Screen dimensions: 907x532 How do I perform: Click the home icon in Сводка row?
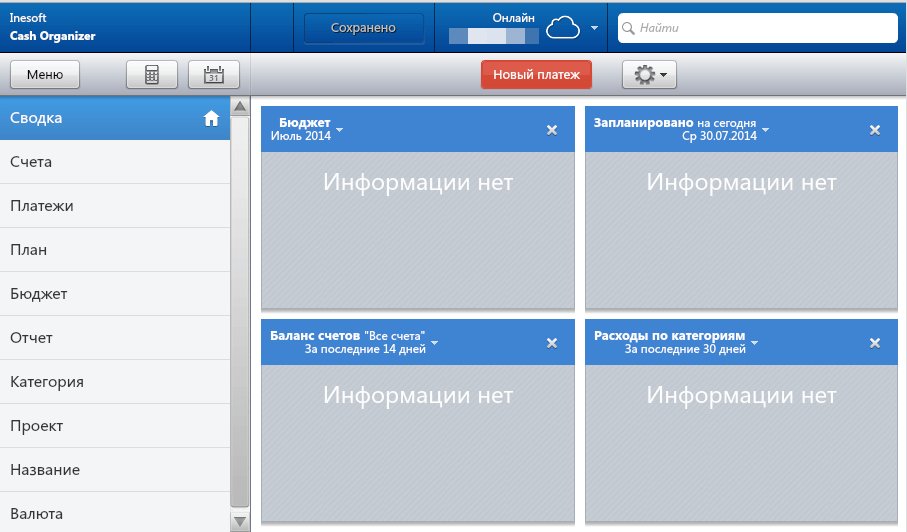click(x=211, y=119)
